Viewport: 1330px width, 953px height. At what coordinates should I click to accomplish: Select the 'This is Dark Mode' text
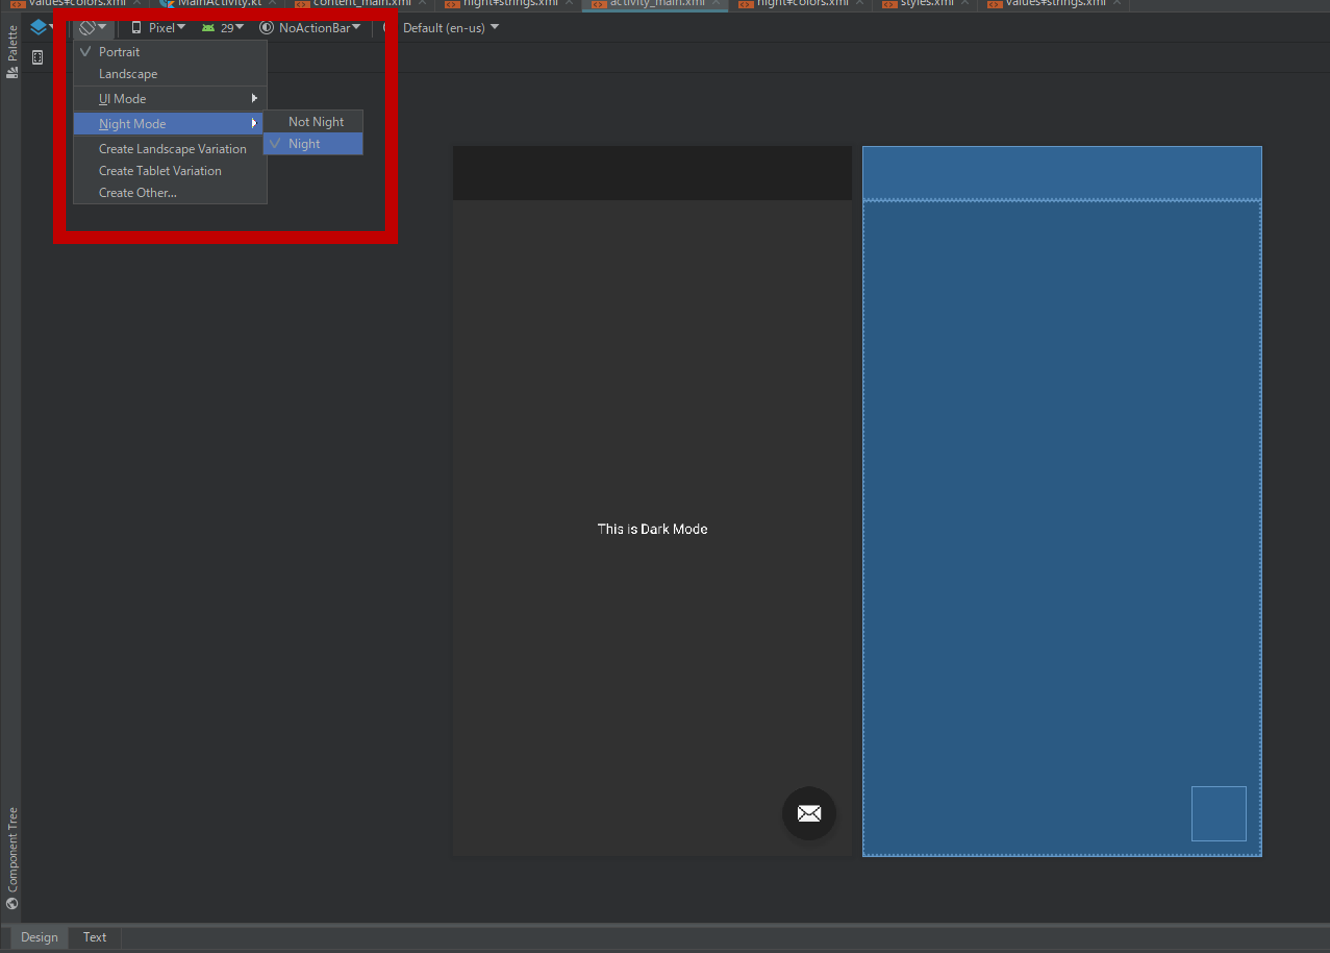652,529
